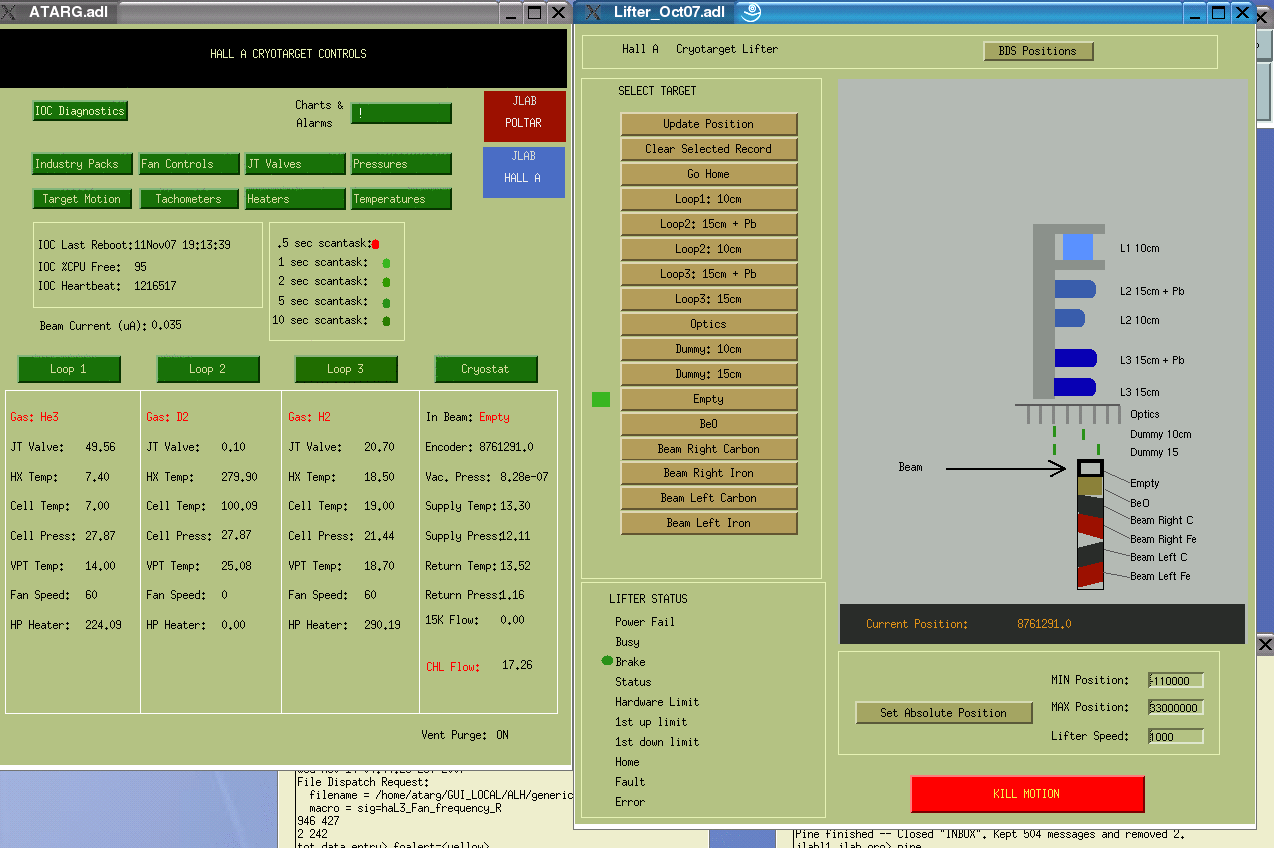Open Temperatures screen
Viewport: 1274px width, 848px height.
click(401, 199)
